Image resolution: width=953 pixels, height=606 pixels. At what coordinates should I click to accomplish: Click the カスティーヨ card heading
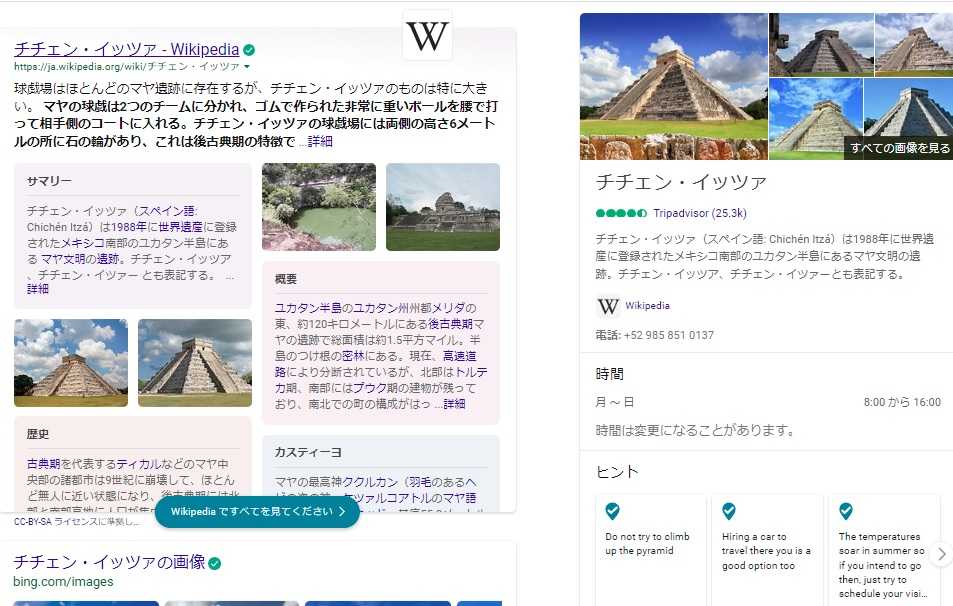308,452
